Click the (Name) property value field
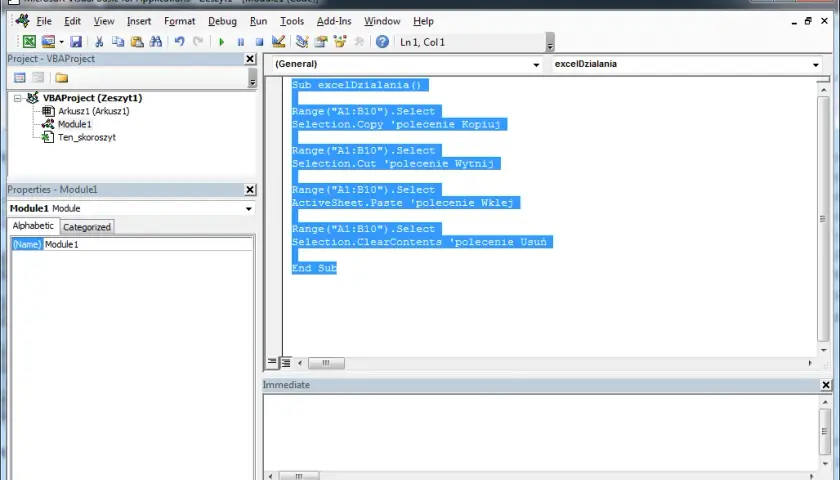 pyautogui.click(x=147, y=244)
